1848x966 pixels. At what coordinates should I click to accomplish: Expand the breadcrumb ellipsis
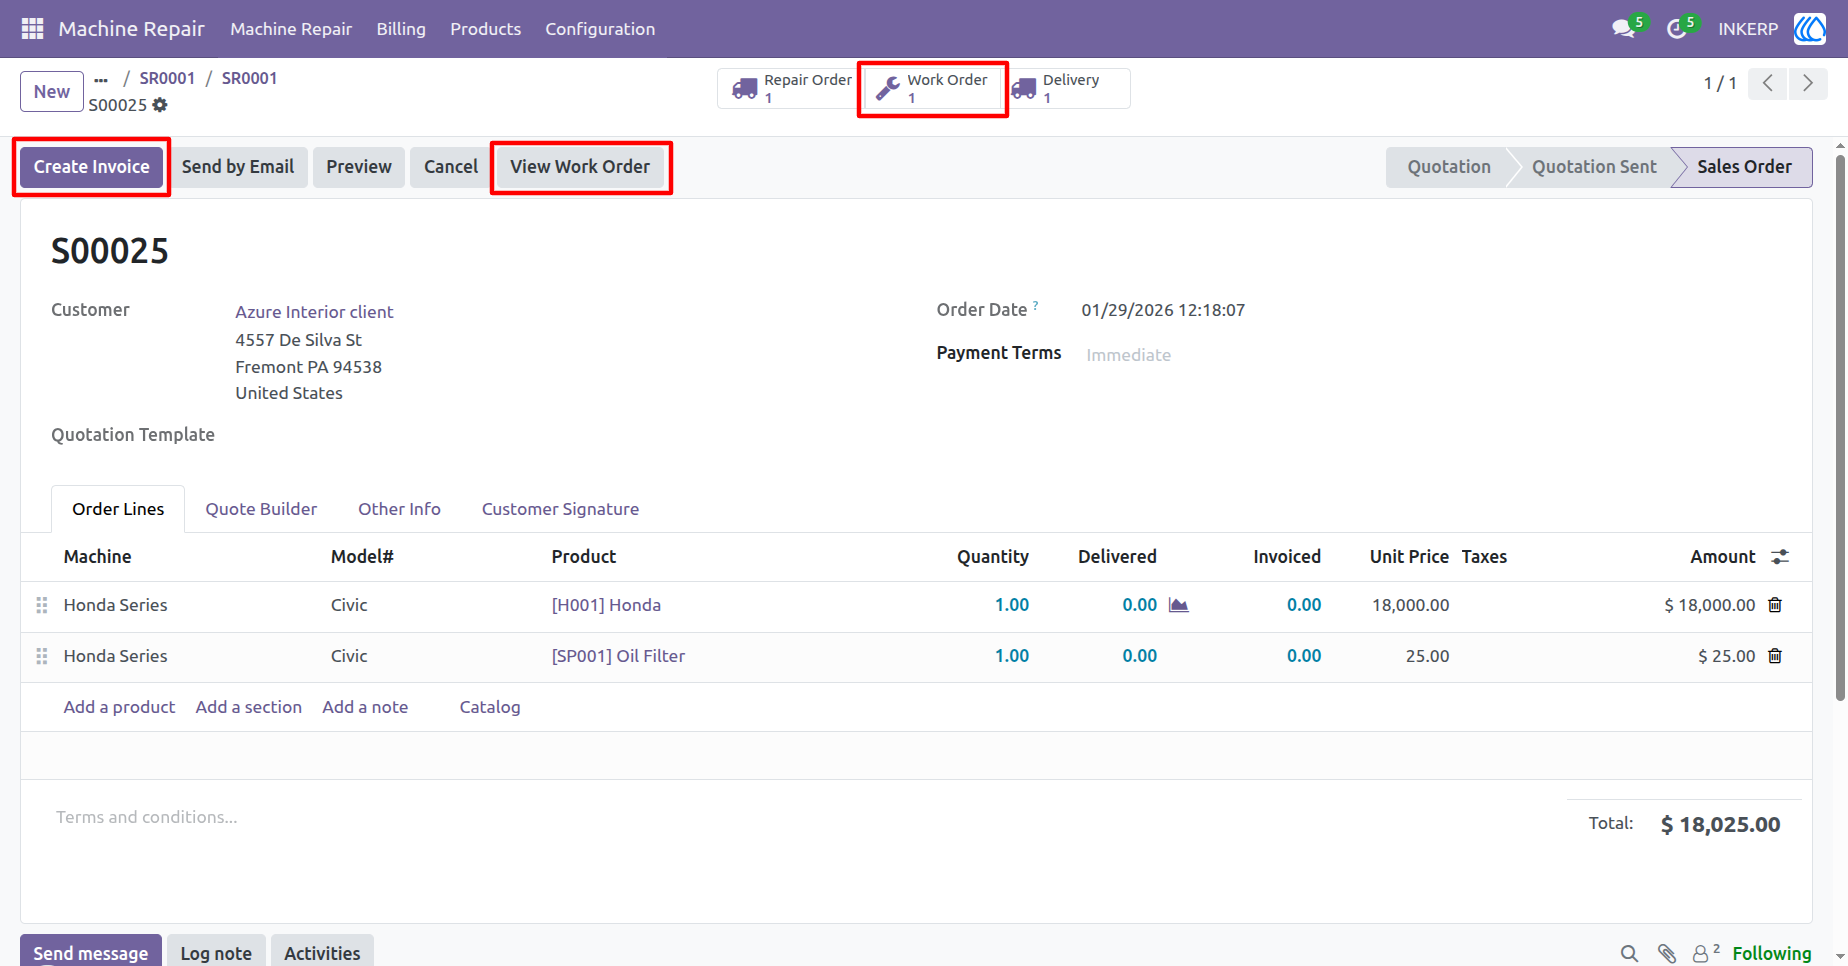101,79
